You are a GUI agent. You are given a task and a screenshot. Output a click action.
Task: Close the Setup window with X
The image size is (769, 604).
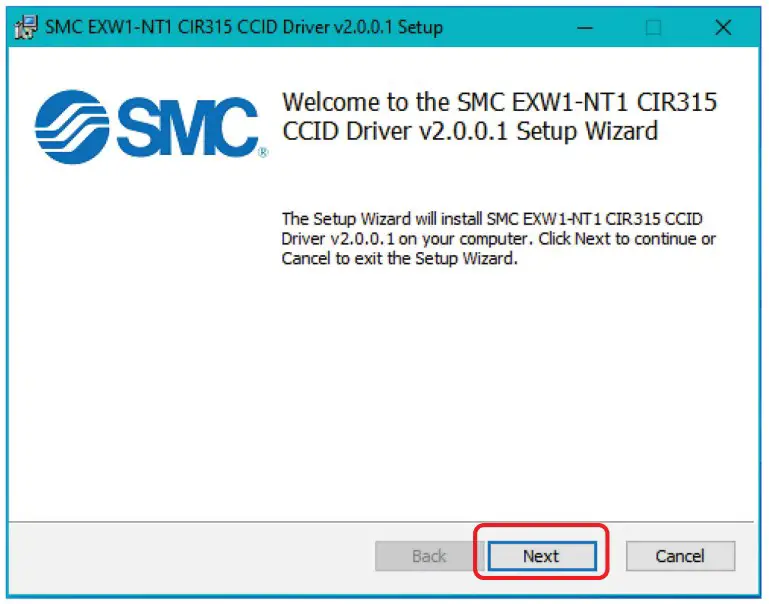point(723,27)
